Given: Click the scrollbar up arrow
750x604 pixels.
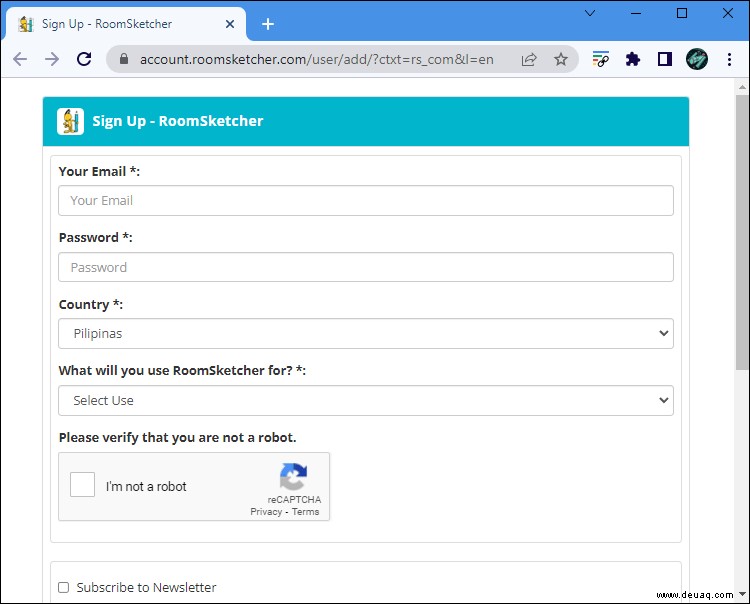Looking at the screenshot, I should 742,87.
